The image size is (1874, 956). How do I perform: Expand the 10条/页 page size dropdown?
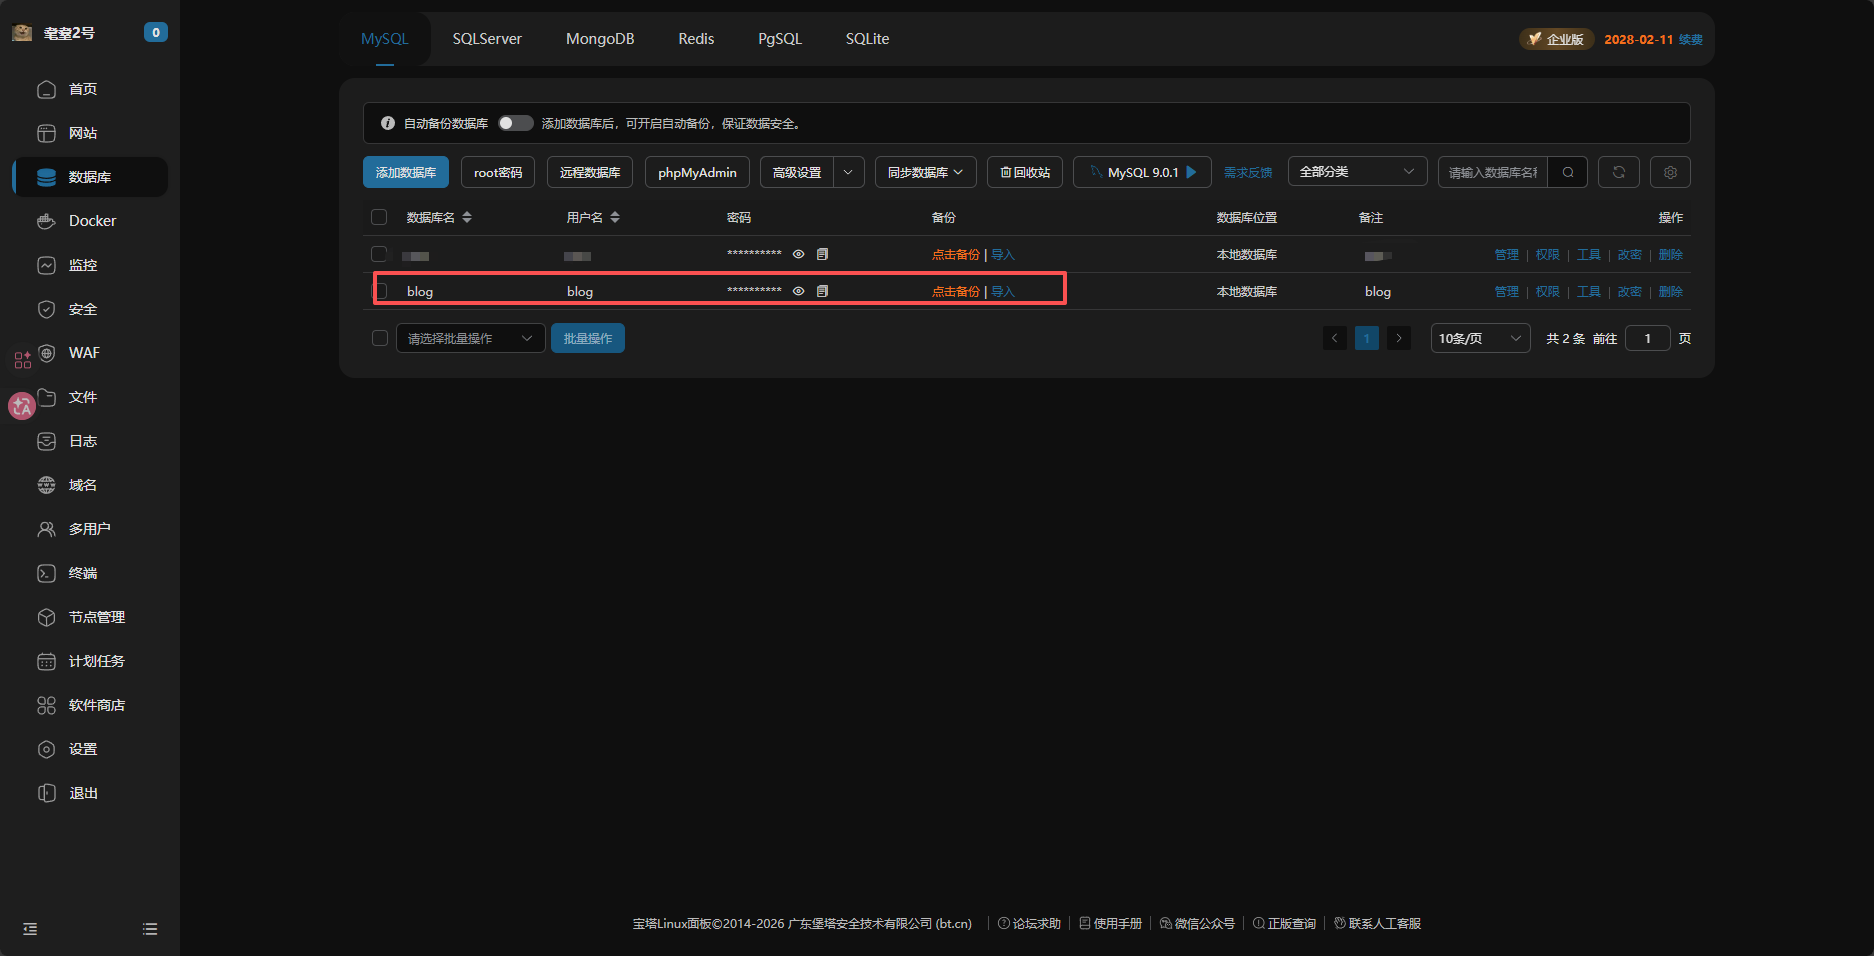click(x=1479, y=338)
